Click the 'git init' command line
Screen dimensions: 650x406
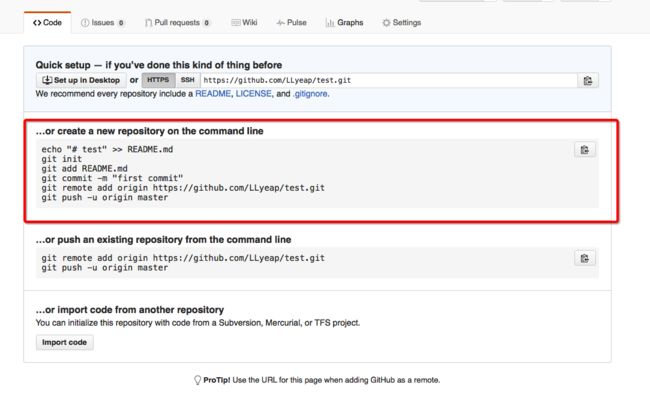coord(62,159)
